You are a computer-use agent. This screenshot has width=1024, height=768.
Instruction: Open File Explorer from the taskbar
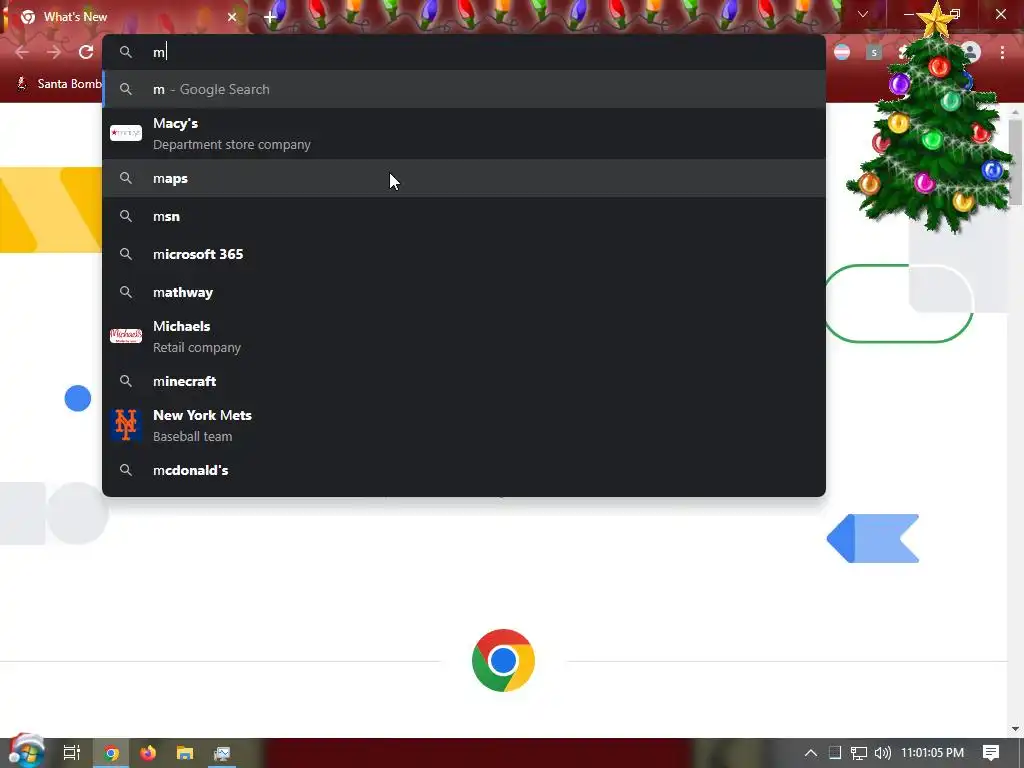click(x=185, y=753)
